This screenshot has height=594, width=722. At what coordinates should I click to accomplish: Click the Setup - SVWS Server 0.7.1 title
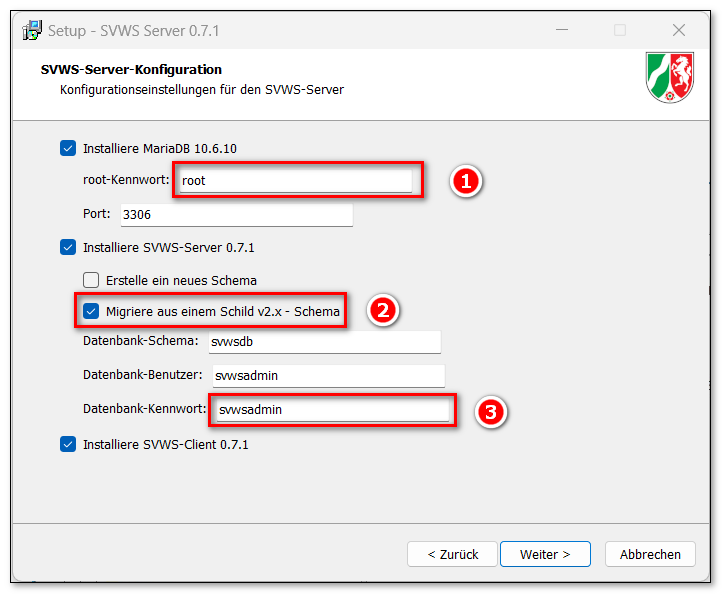134,31
